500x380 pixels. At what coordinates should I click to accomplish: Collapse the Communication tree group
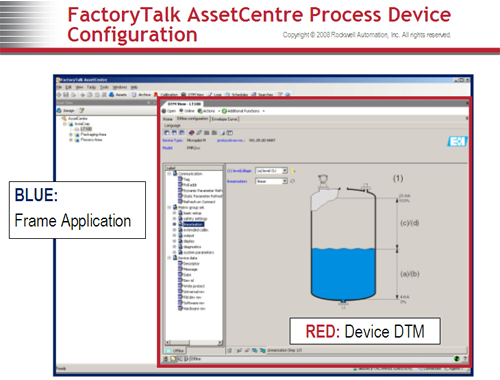(169, 174)
